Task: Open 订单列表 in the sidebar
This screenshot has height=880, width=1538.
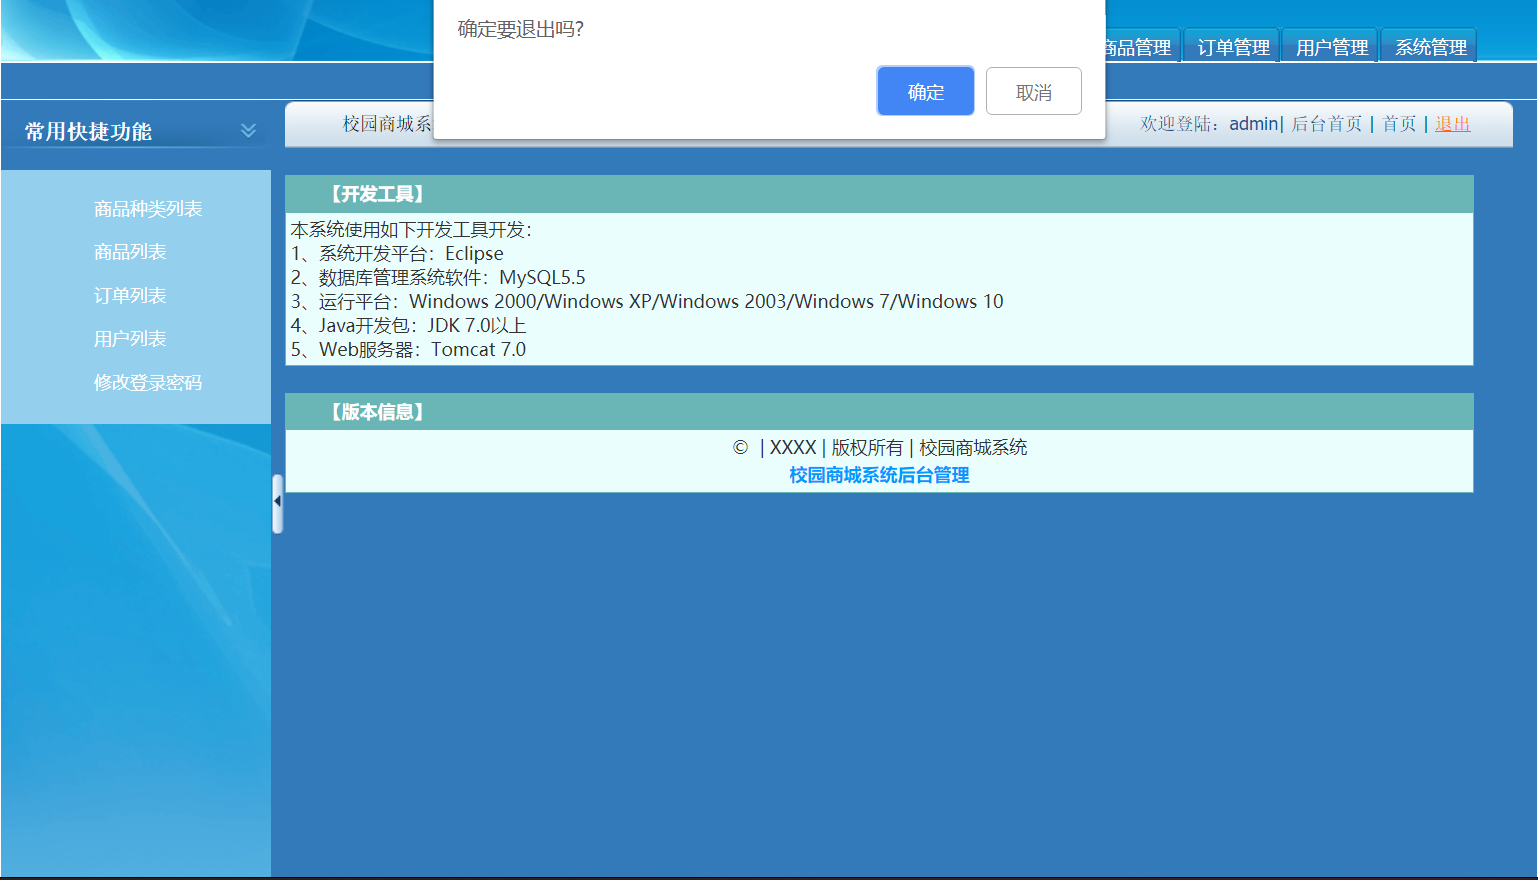Action: [x=130, y=296]
